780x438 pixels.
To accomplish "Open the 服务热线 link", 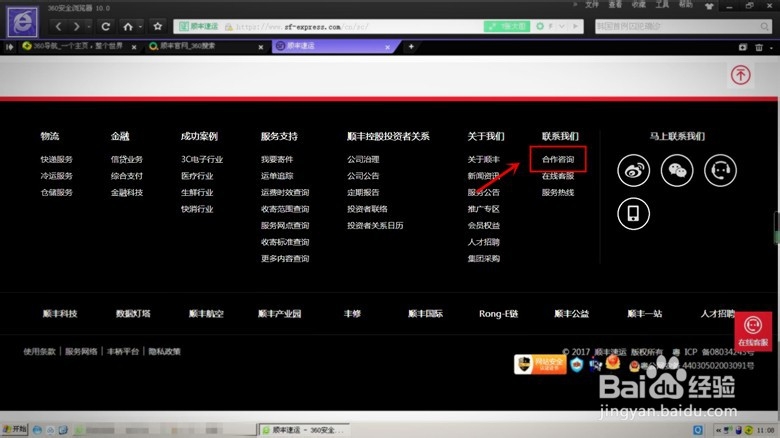I will click(558, 192).
